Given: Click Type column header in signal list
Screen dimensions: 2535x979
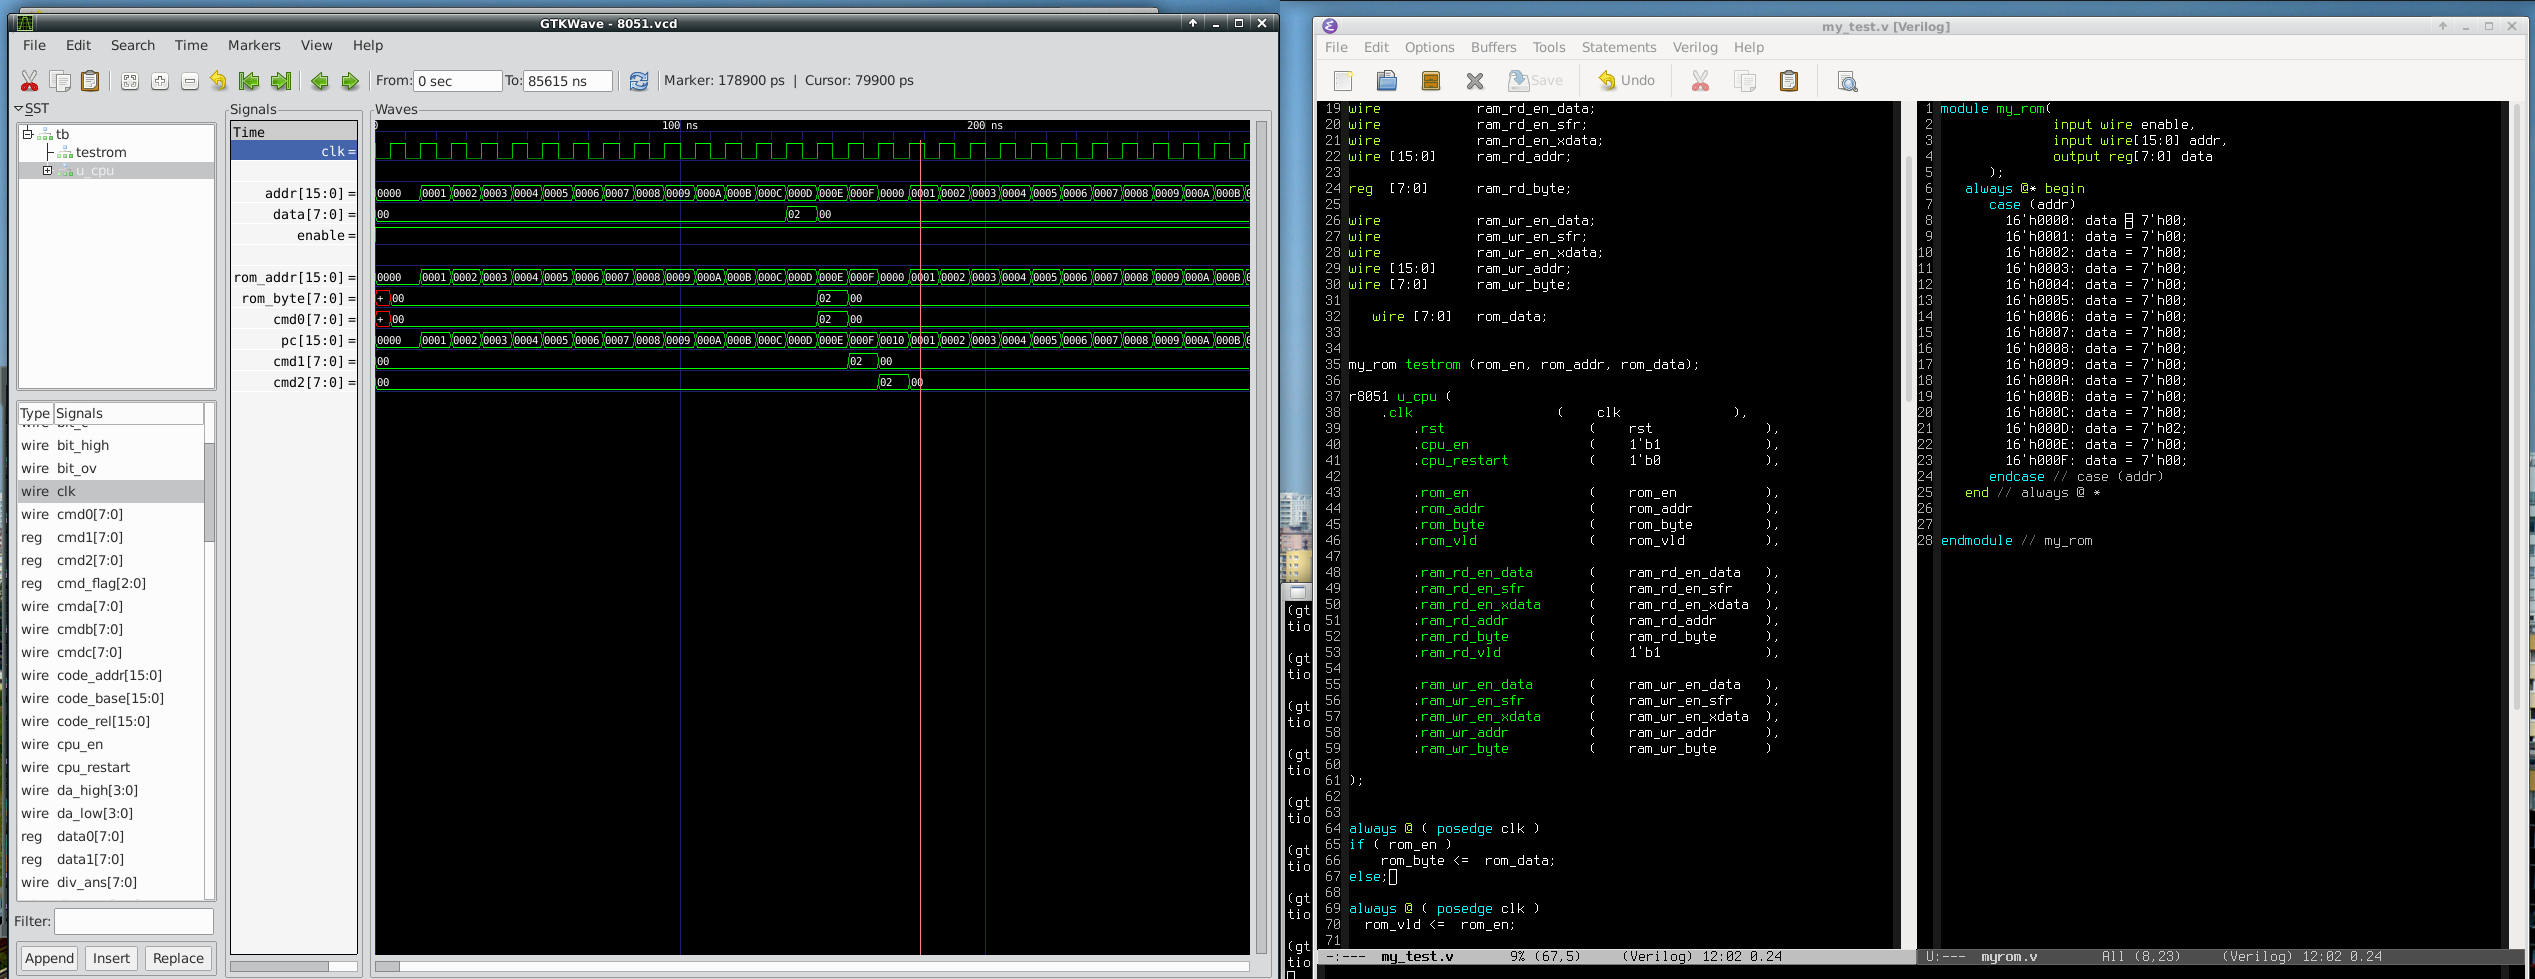Looking at the screenshot, I should click(x=35, y=413).
